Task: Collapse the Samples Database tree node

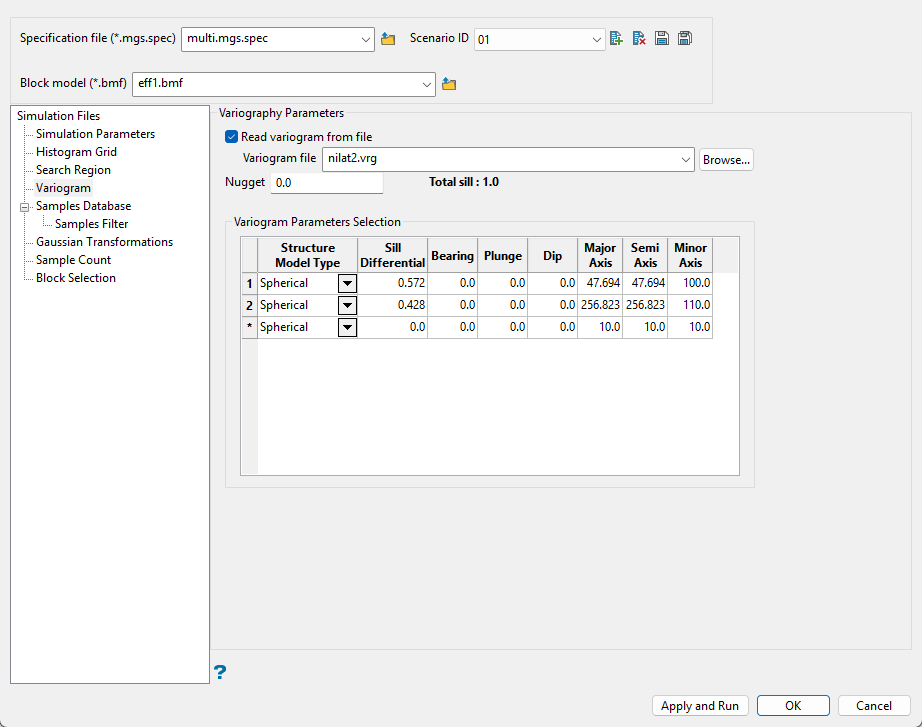Action: [x=24, y=206]
